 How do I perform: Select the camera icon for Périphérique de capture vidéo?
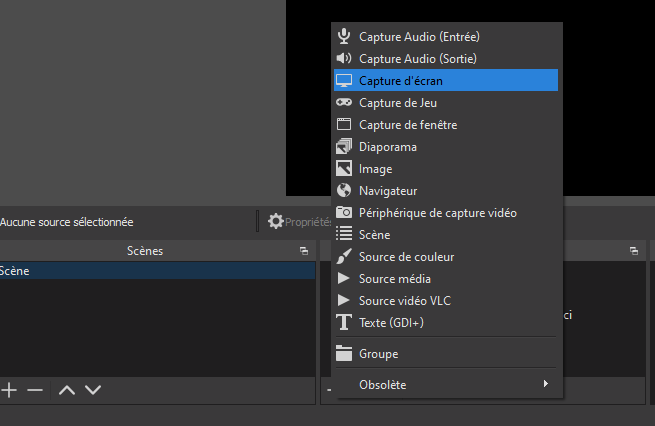click(344, 212)
